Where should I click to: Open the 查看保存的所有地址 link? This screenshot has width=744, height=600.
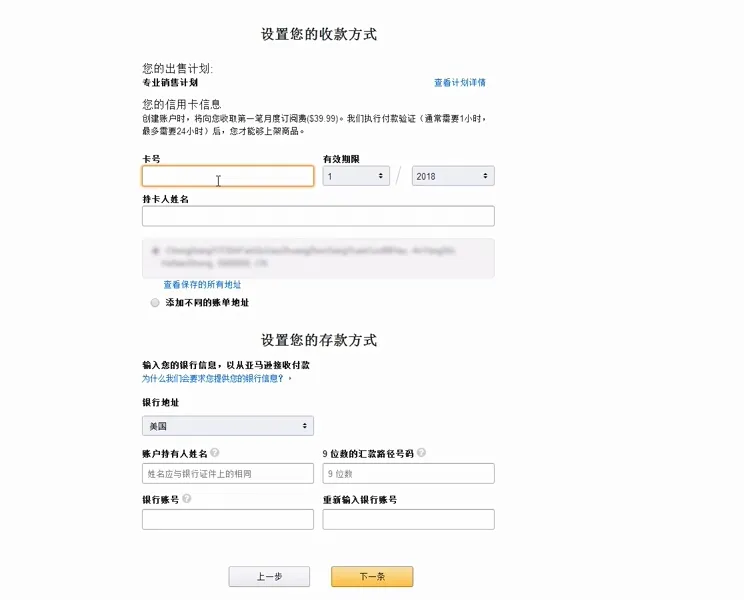(x=202, y=285)
